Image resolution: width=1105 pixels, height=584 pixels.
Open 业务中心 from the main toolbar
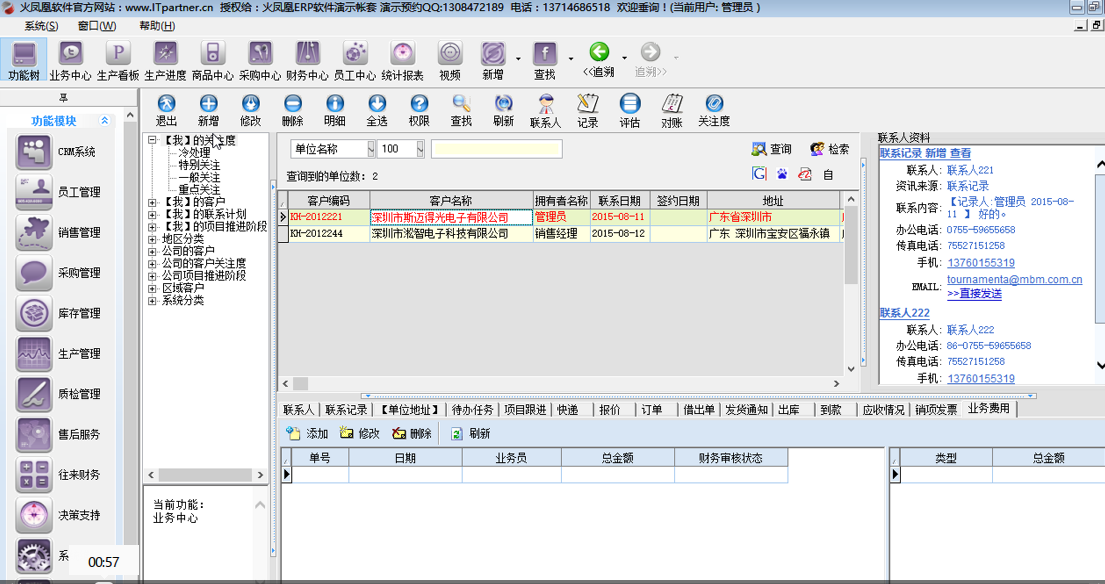point(70,61)
